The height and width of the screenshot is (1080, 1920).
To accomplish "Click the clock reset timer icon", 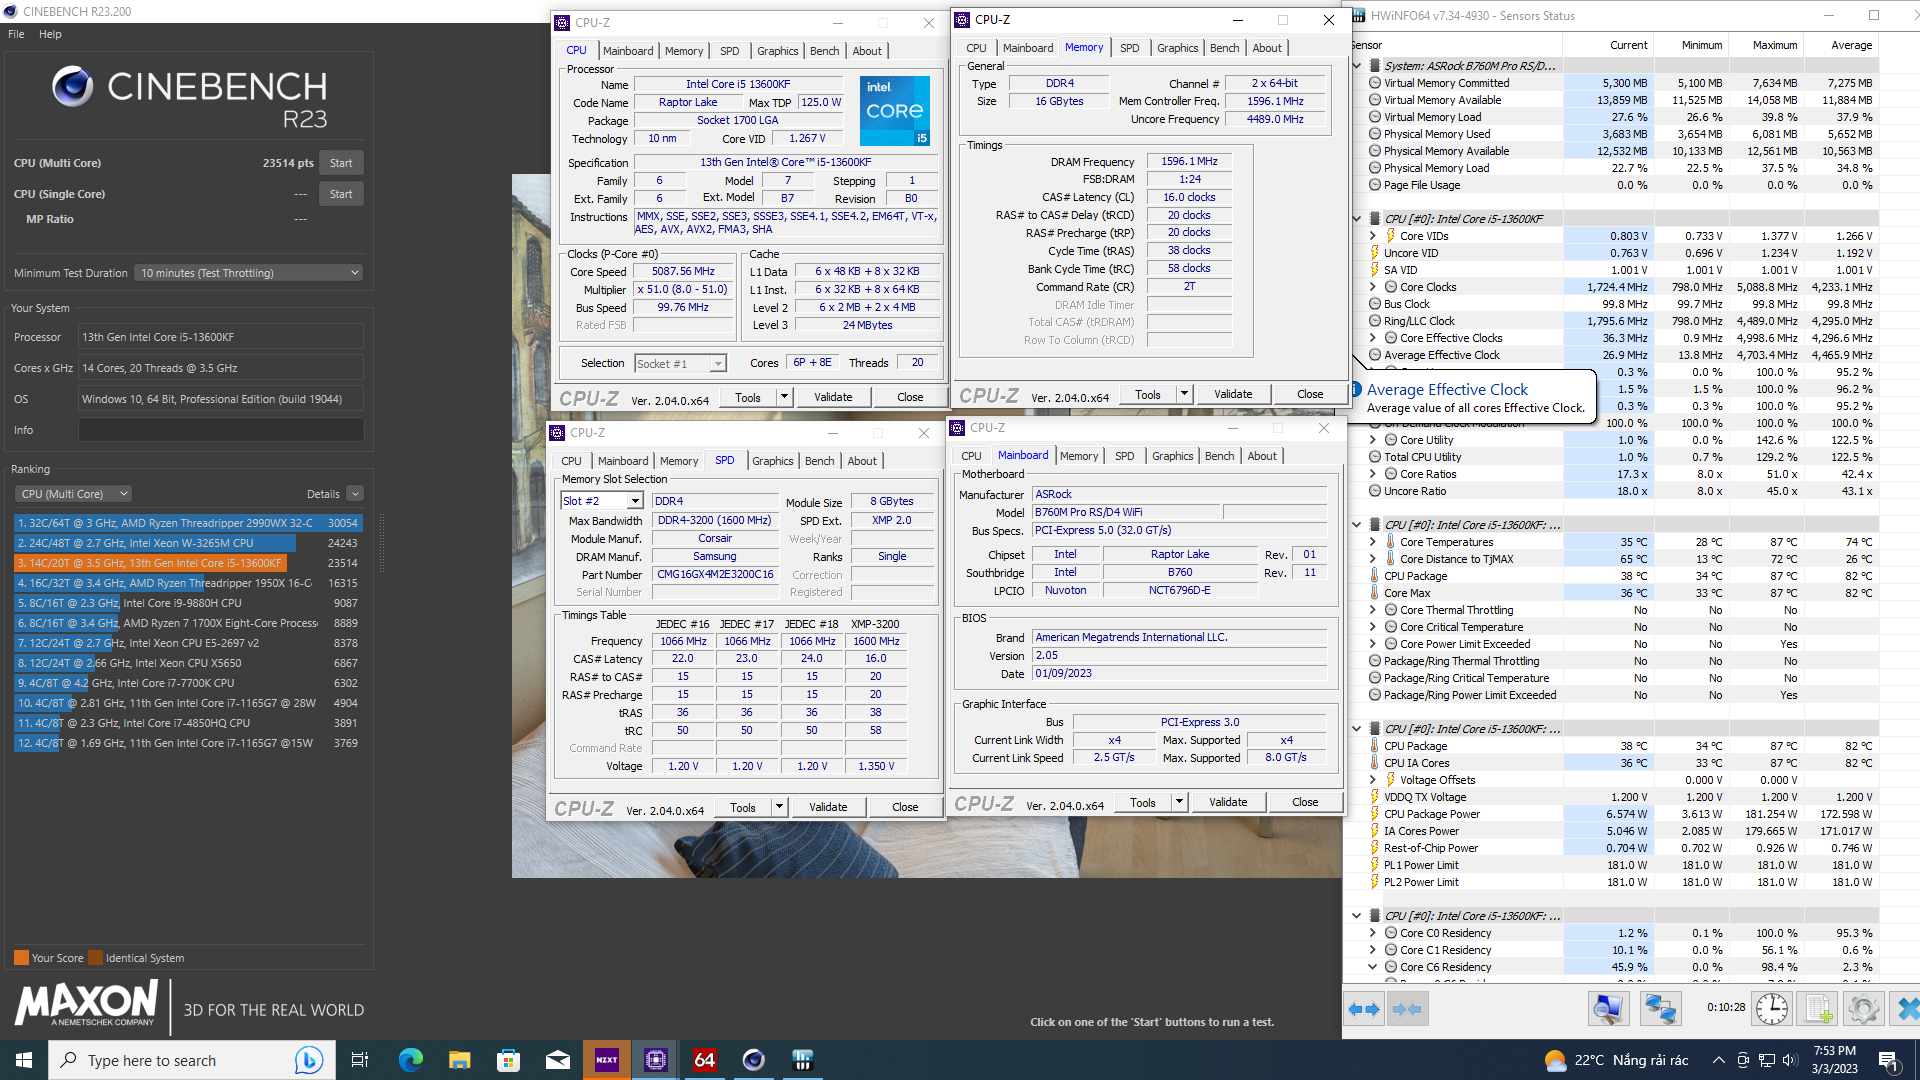I will click(x=1771, y=1009).
